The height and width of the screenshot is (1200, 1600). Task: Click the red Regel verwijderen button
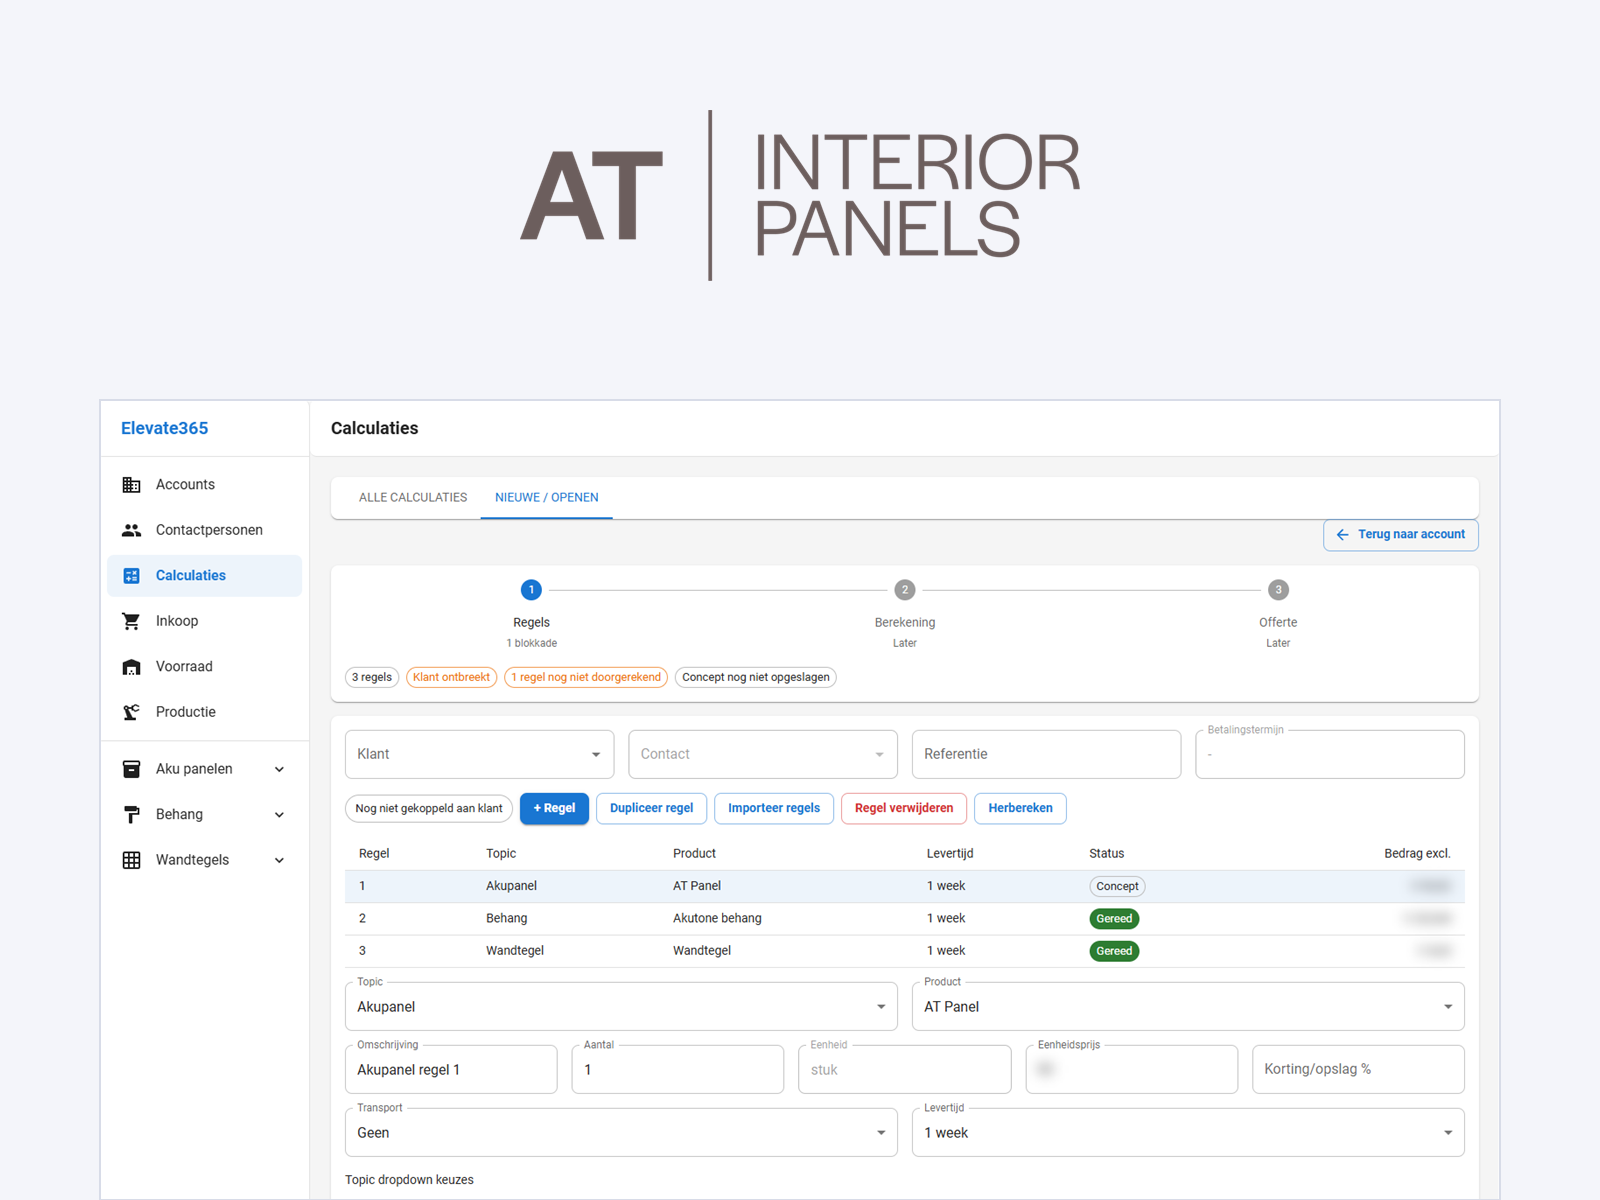click(x=904, y=808)
